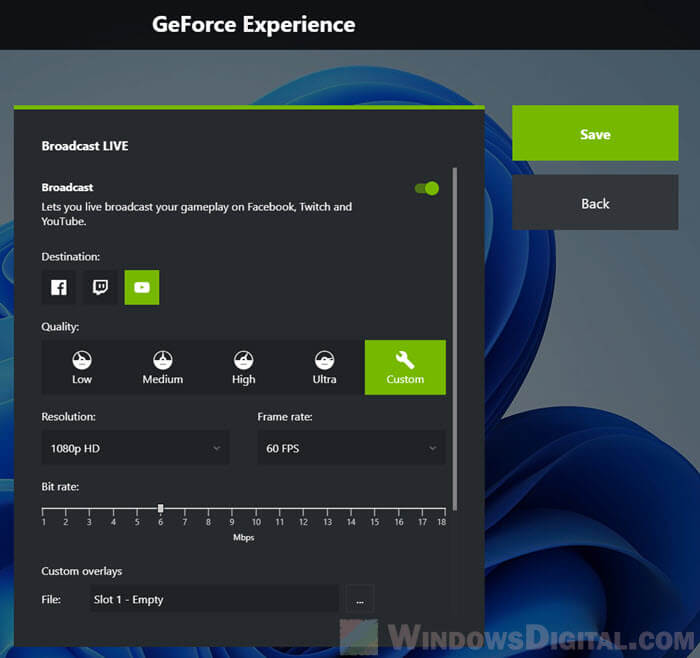Select the Custom quality wrench option
This screenshot has height=658, width=700.
[405, 367]
